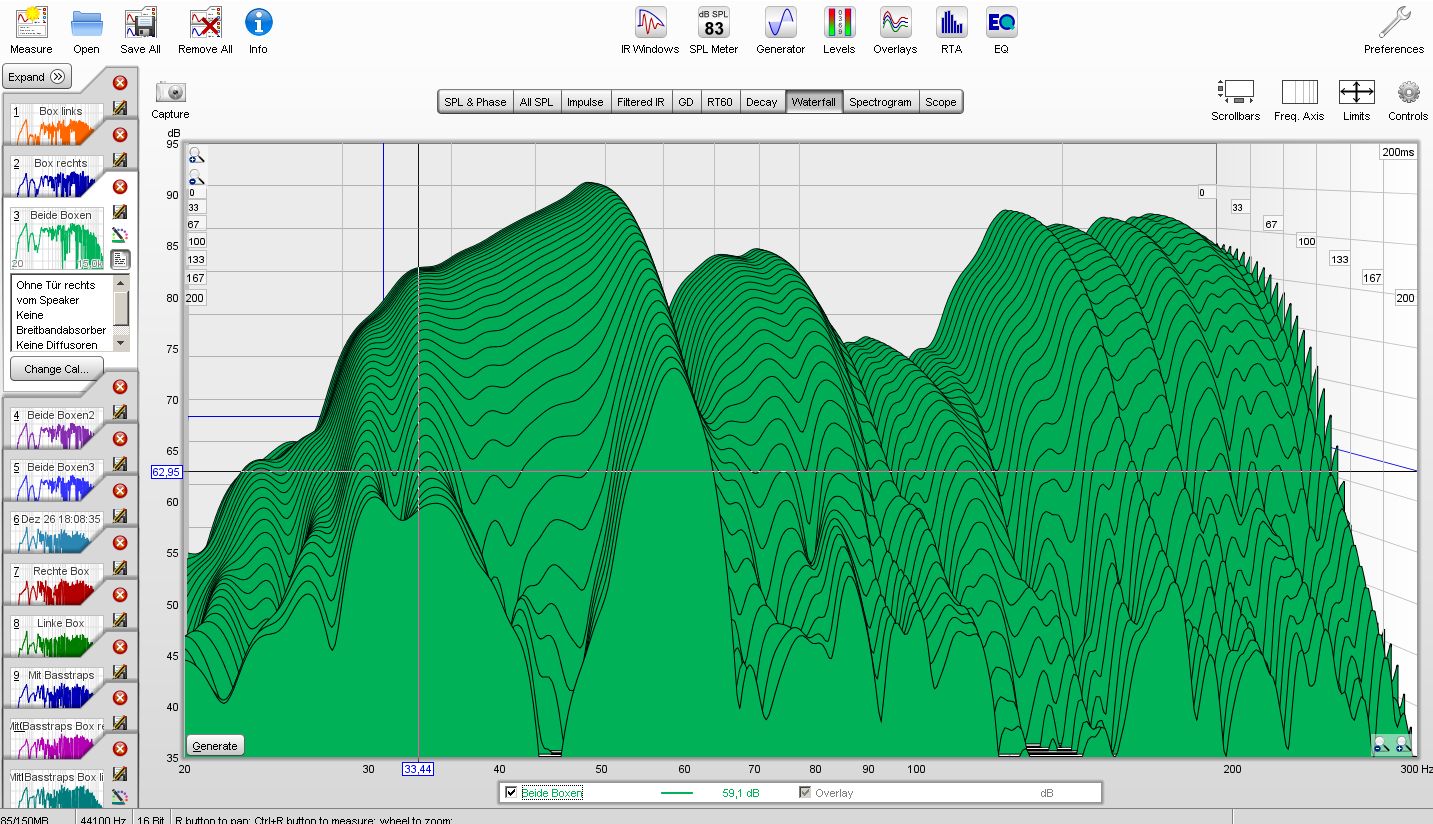This screenshot has width=1433, height=824.
Task: Save the Rechte Box measurement
Action: (120, 568)
